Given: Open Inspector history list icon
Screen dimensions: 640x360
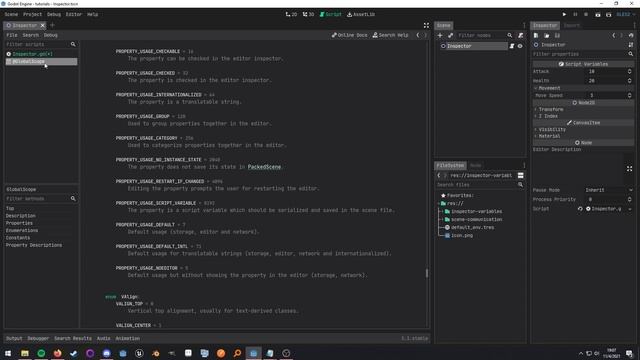Looking at the screenshot, I should click(631, 36).
